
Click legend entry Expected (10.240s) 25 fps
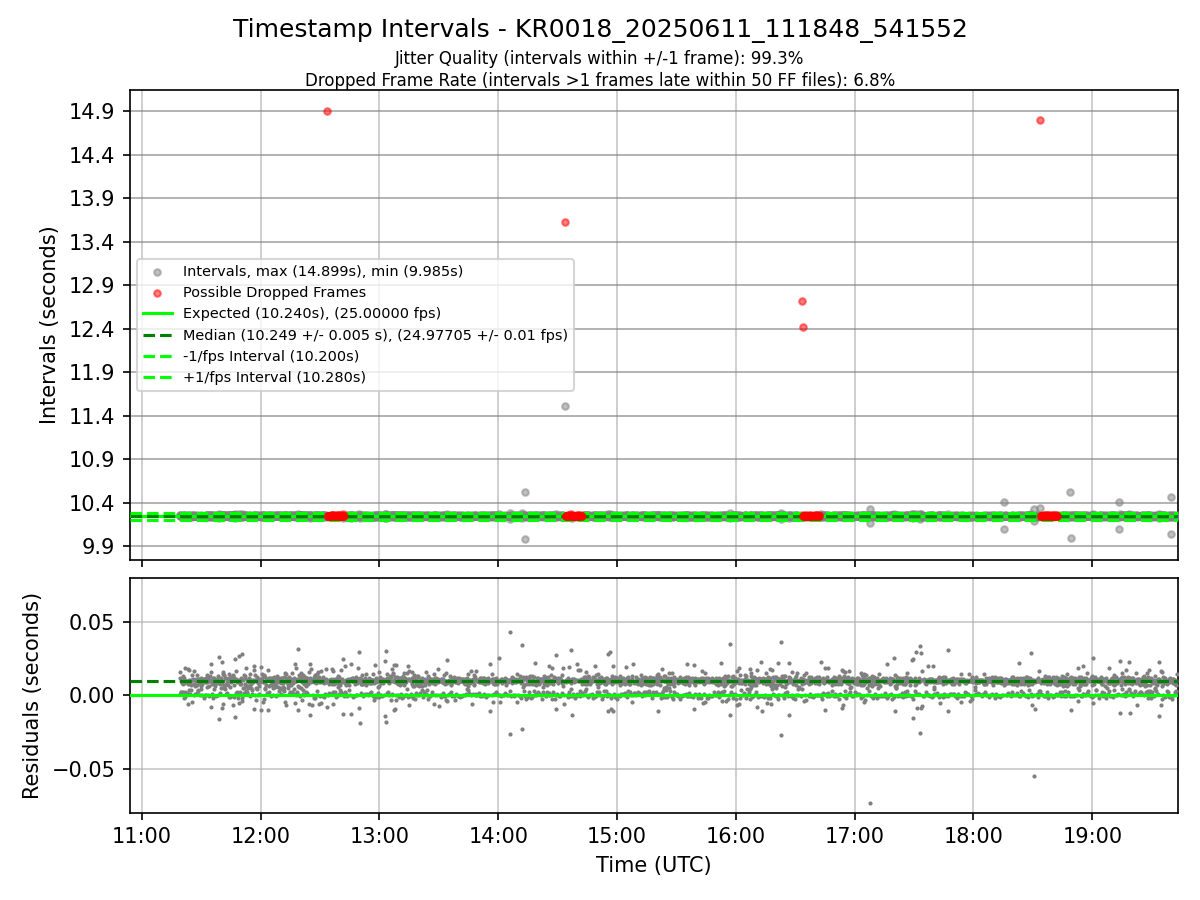[x=311, y=313]
